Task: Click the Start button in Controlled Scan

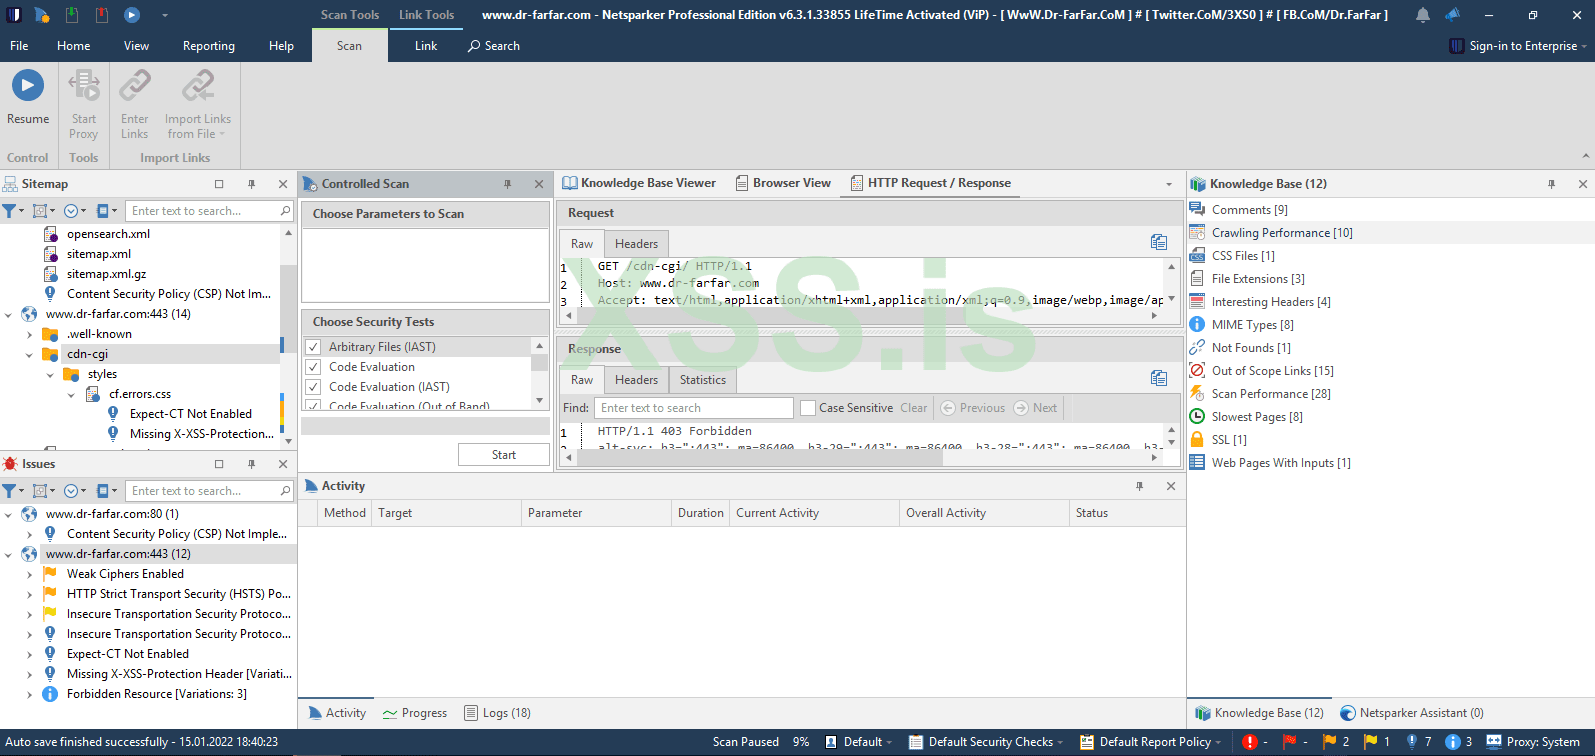Action: (504, 455)
